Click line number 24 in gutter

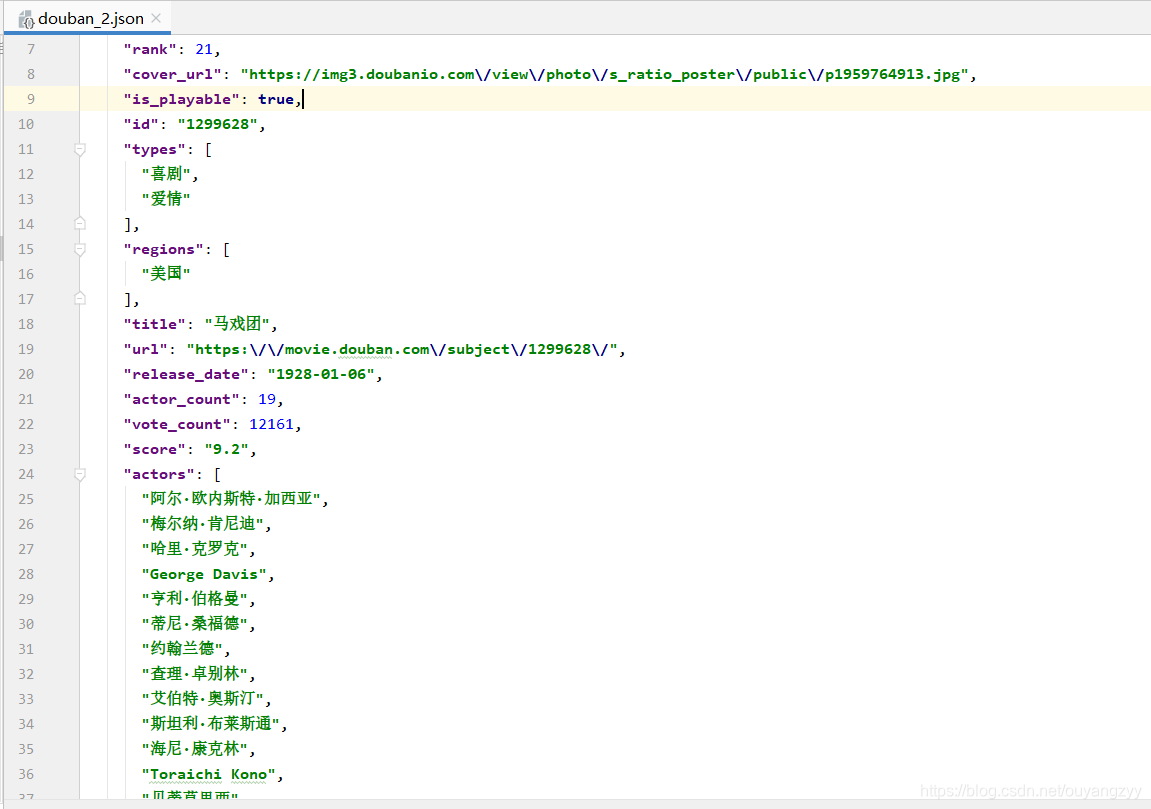point(26,474)
